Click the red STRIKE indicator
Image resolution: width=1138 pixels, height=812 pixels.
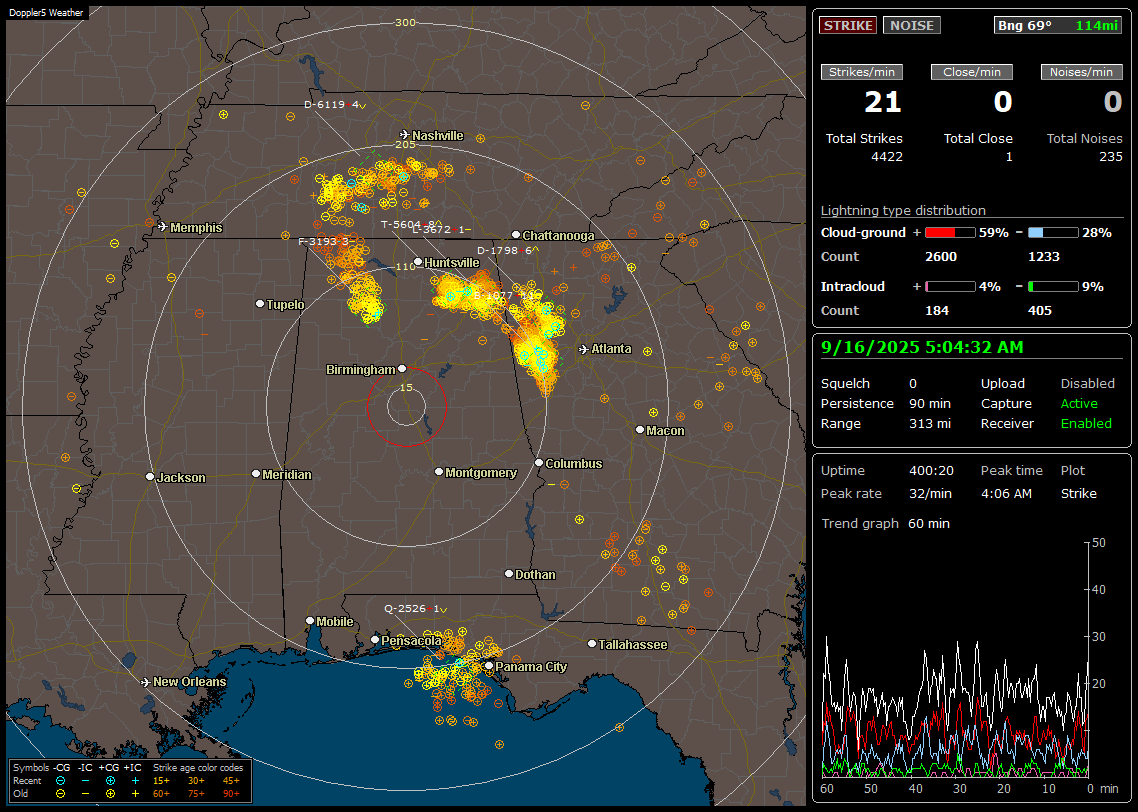[x=848, y=25]
